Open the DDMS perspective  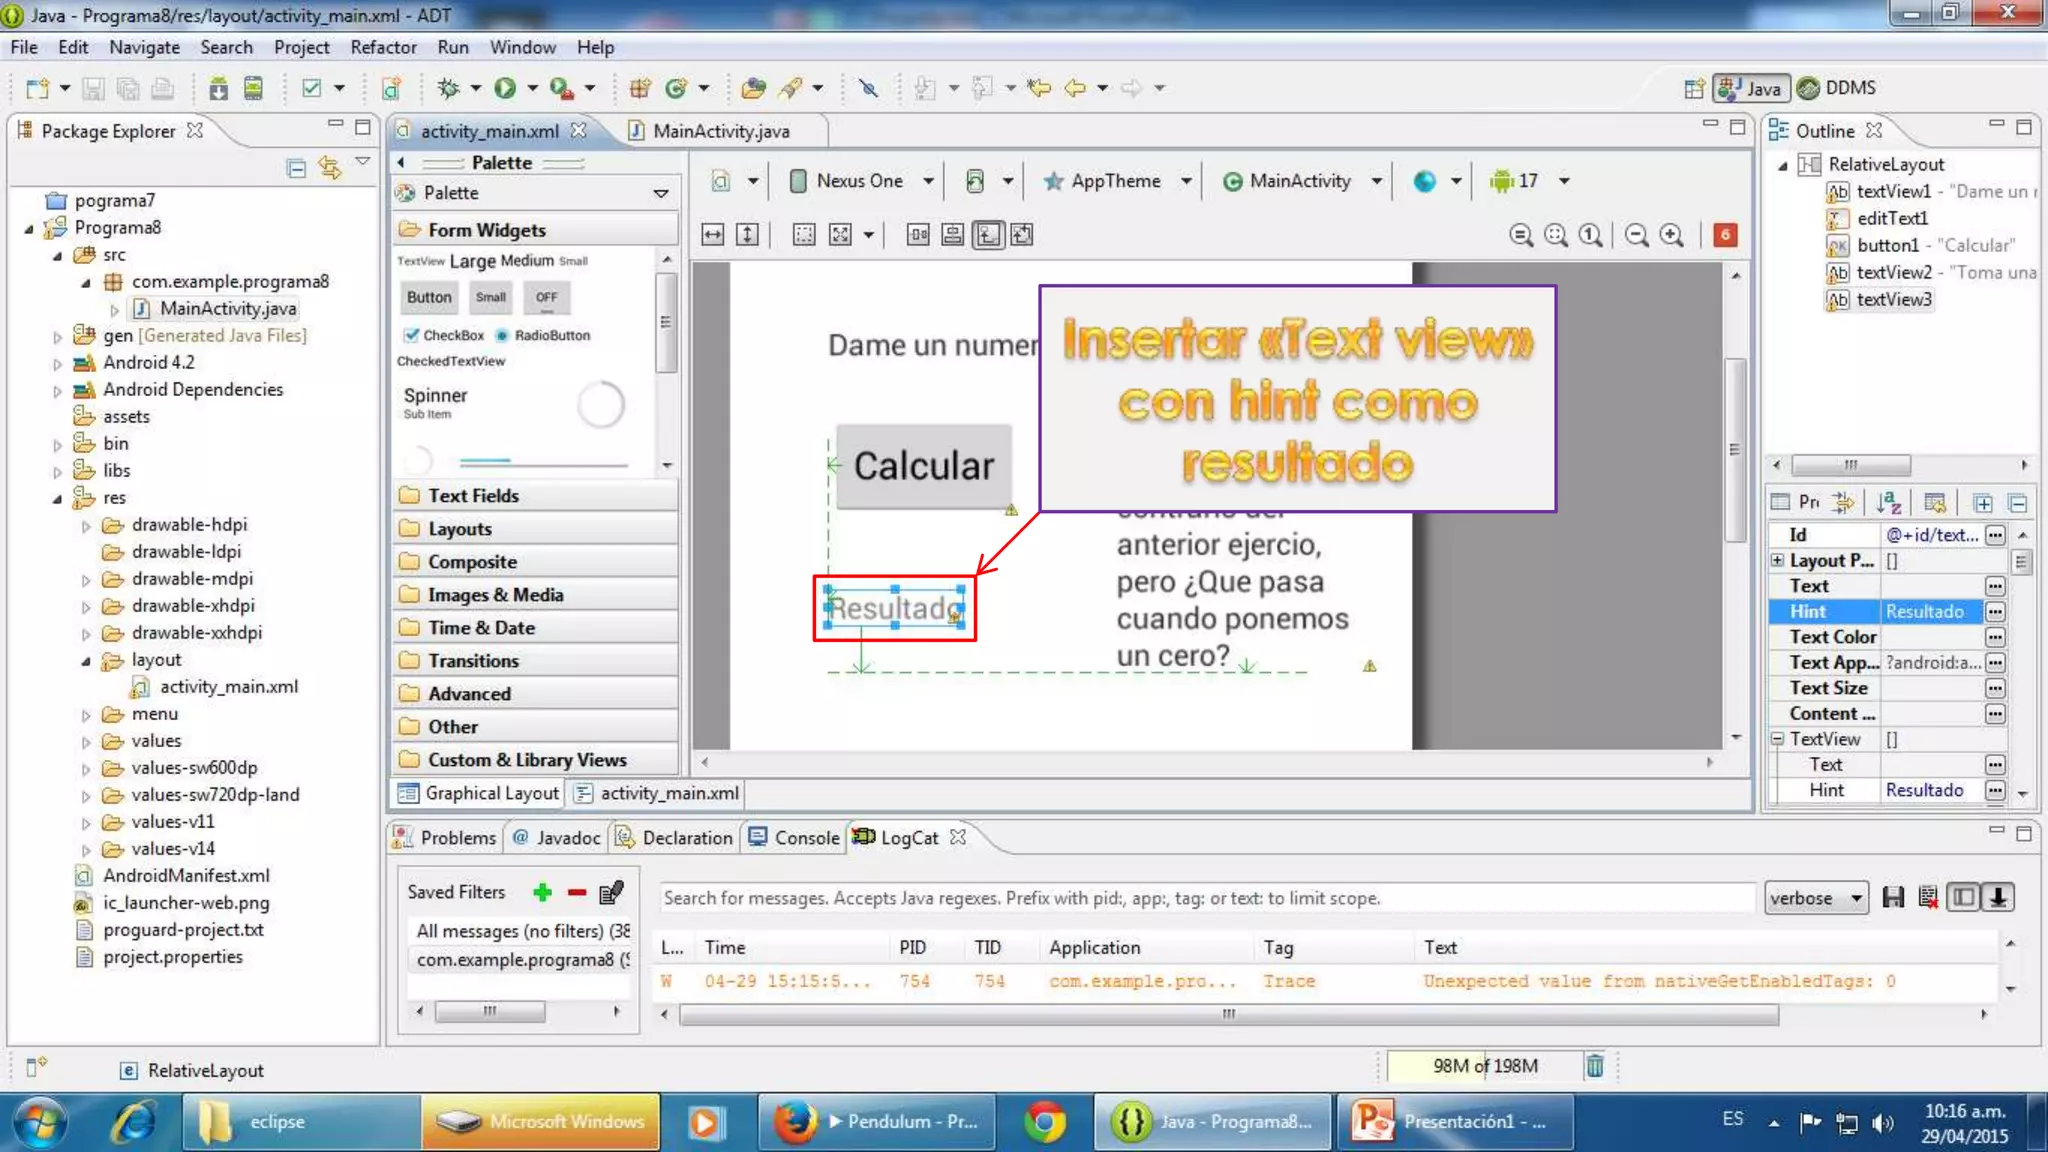click(1837, 88)
